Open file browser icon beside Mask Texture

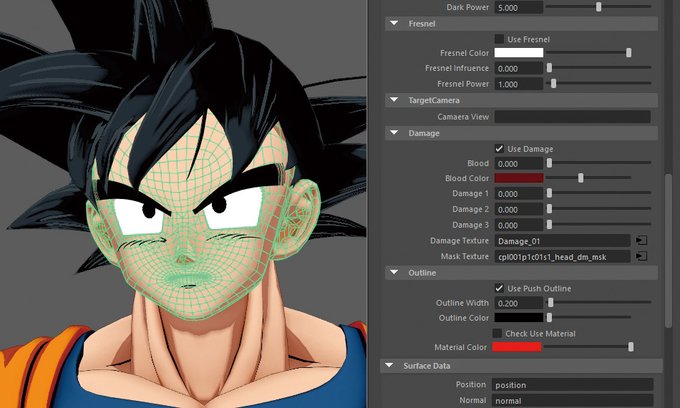[641, 256]
